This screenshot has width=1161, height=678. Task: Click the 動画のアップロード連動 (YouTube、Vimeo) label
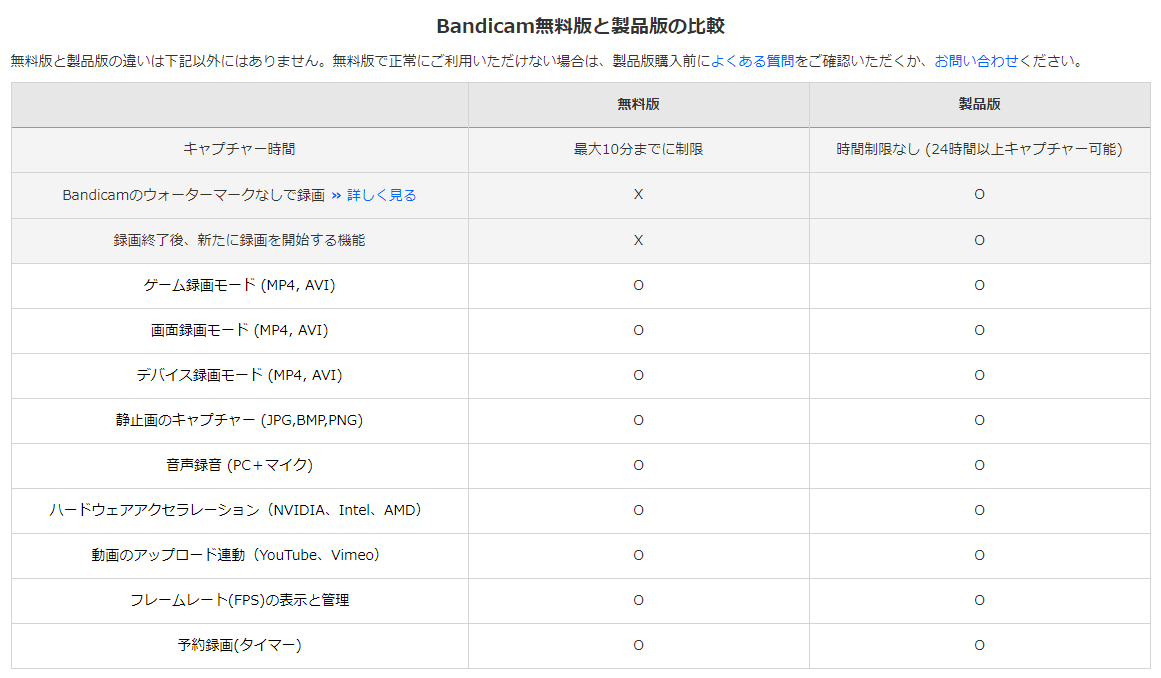235,556
